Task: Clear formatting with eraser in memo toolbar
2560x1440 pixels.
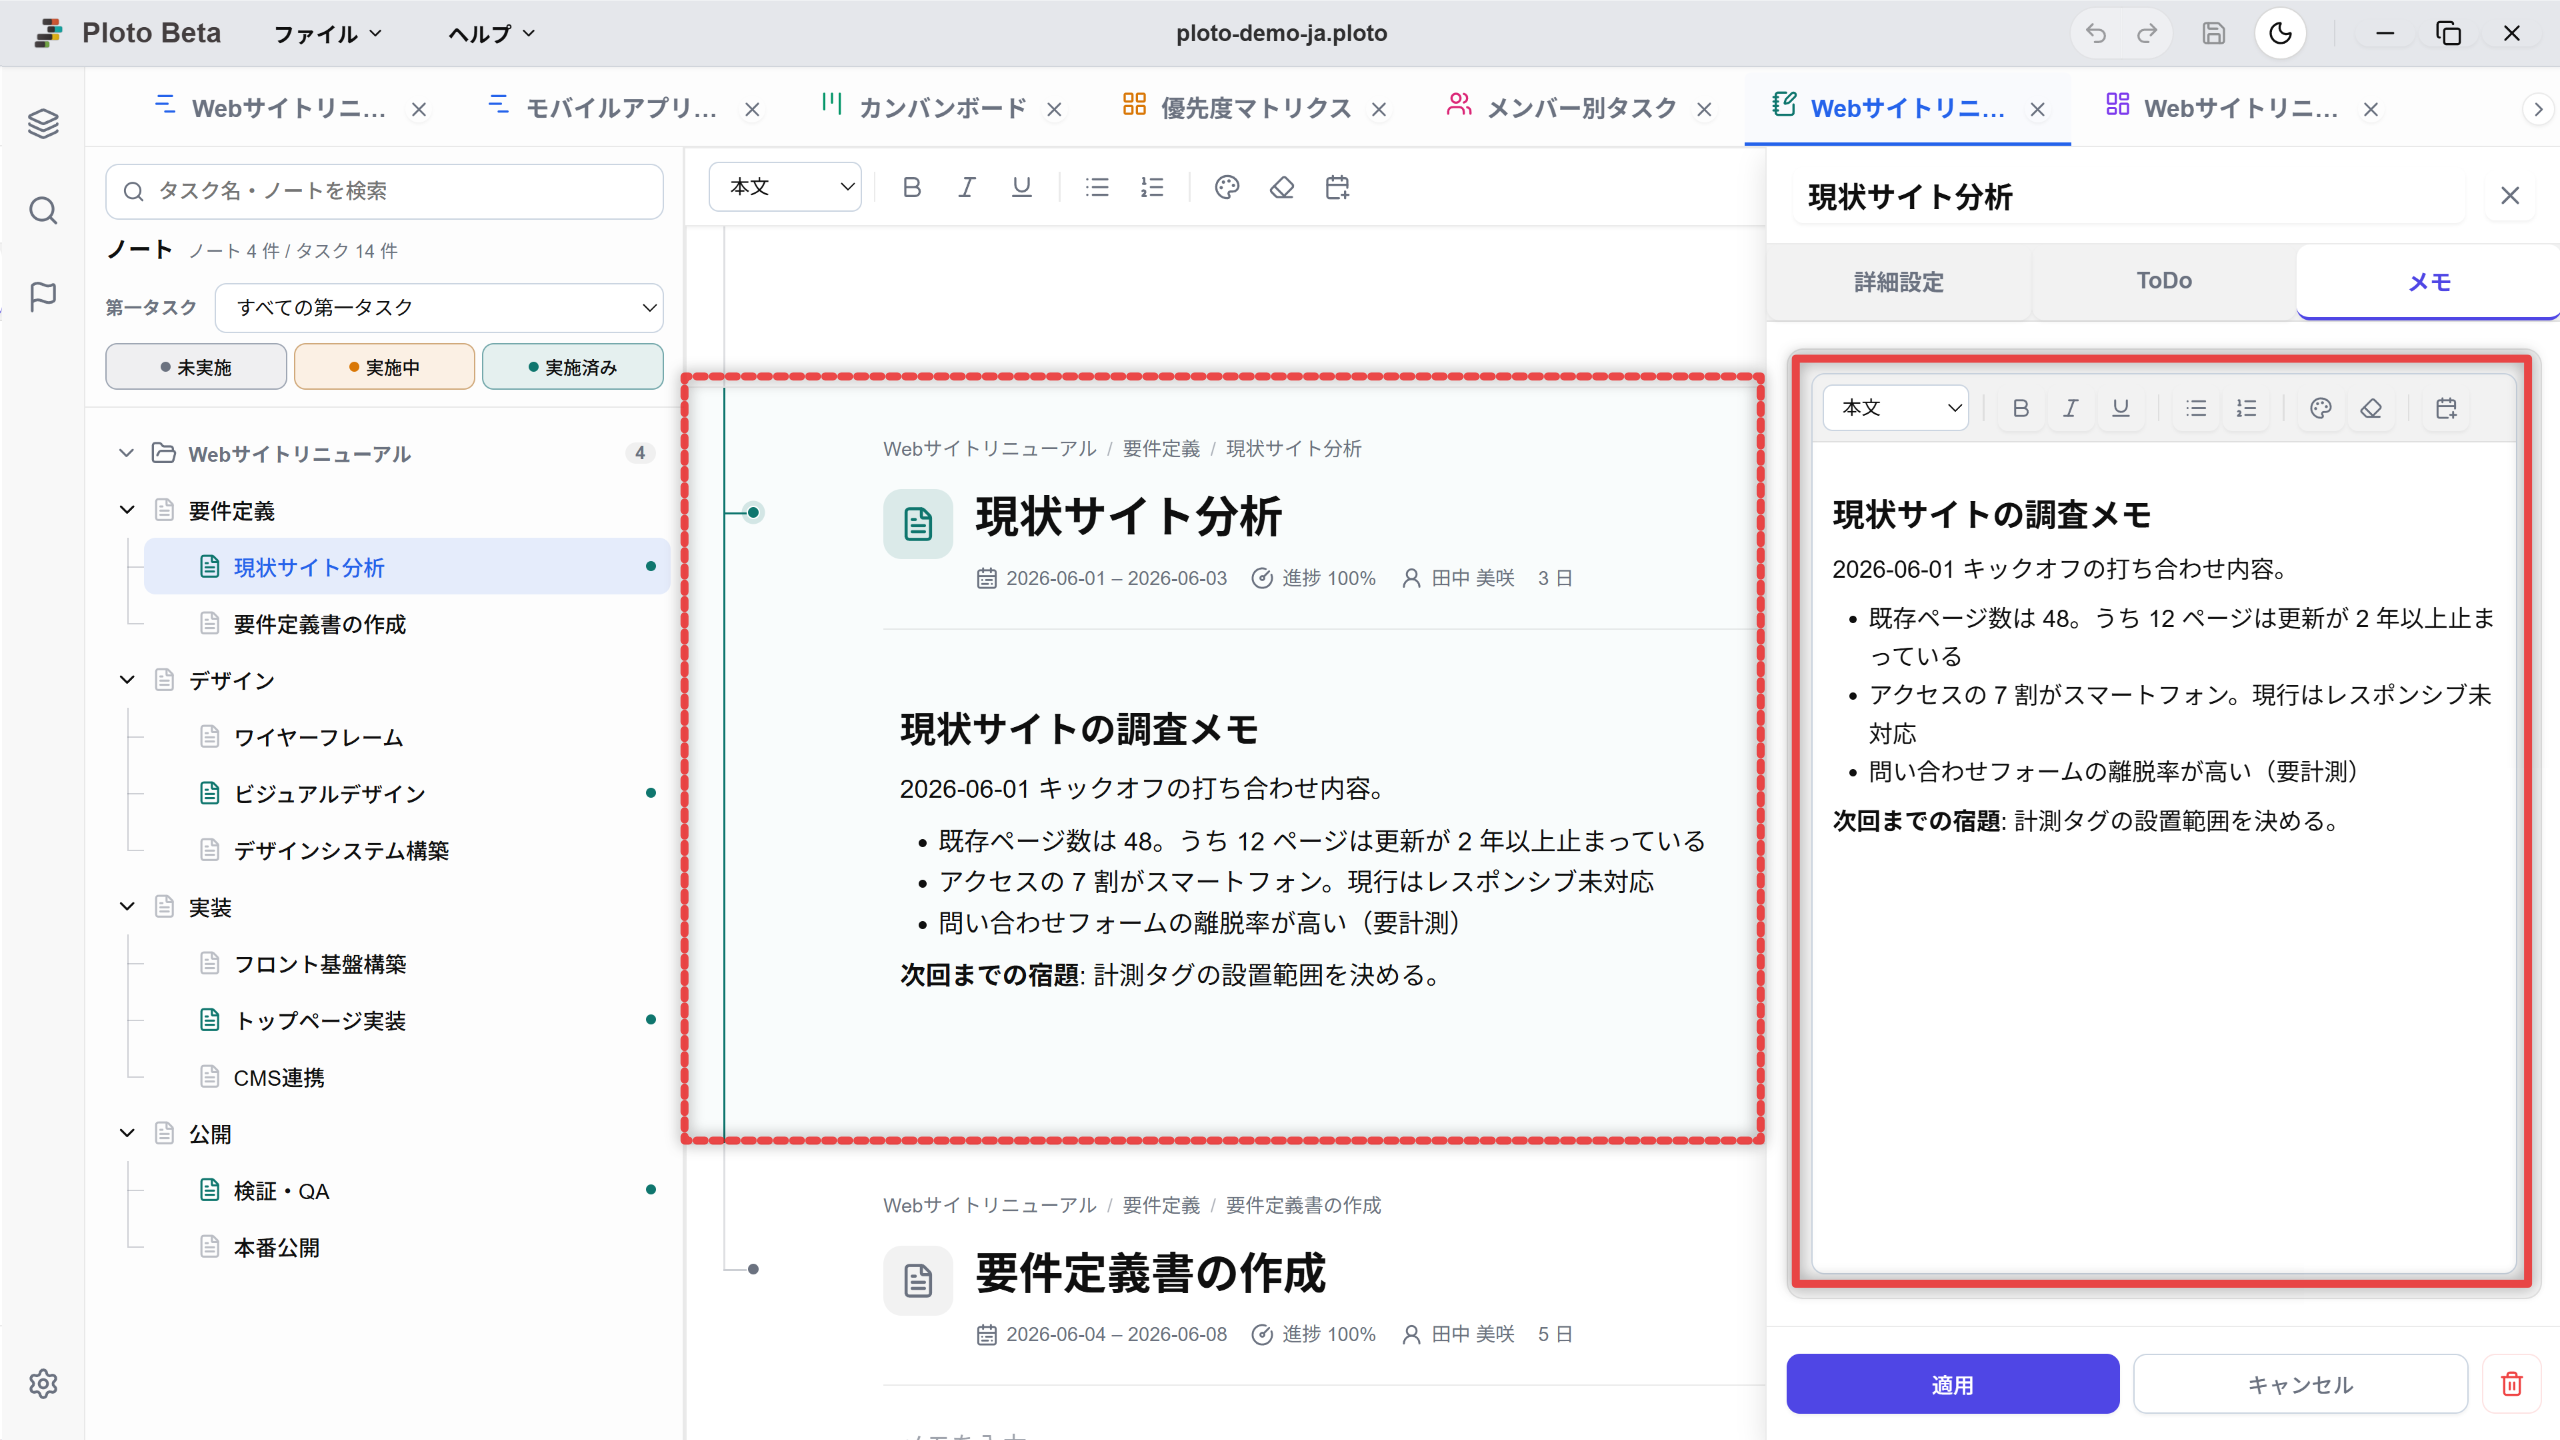Action: 2371,408
